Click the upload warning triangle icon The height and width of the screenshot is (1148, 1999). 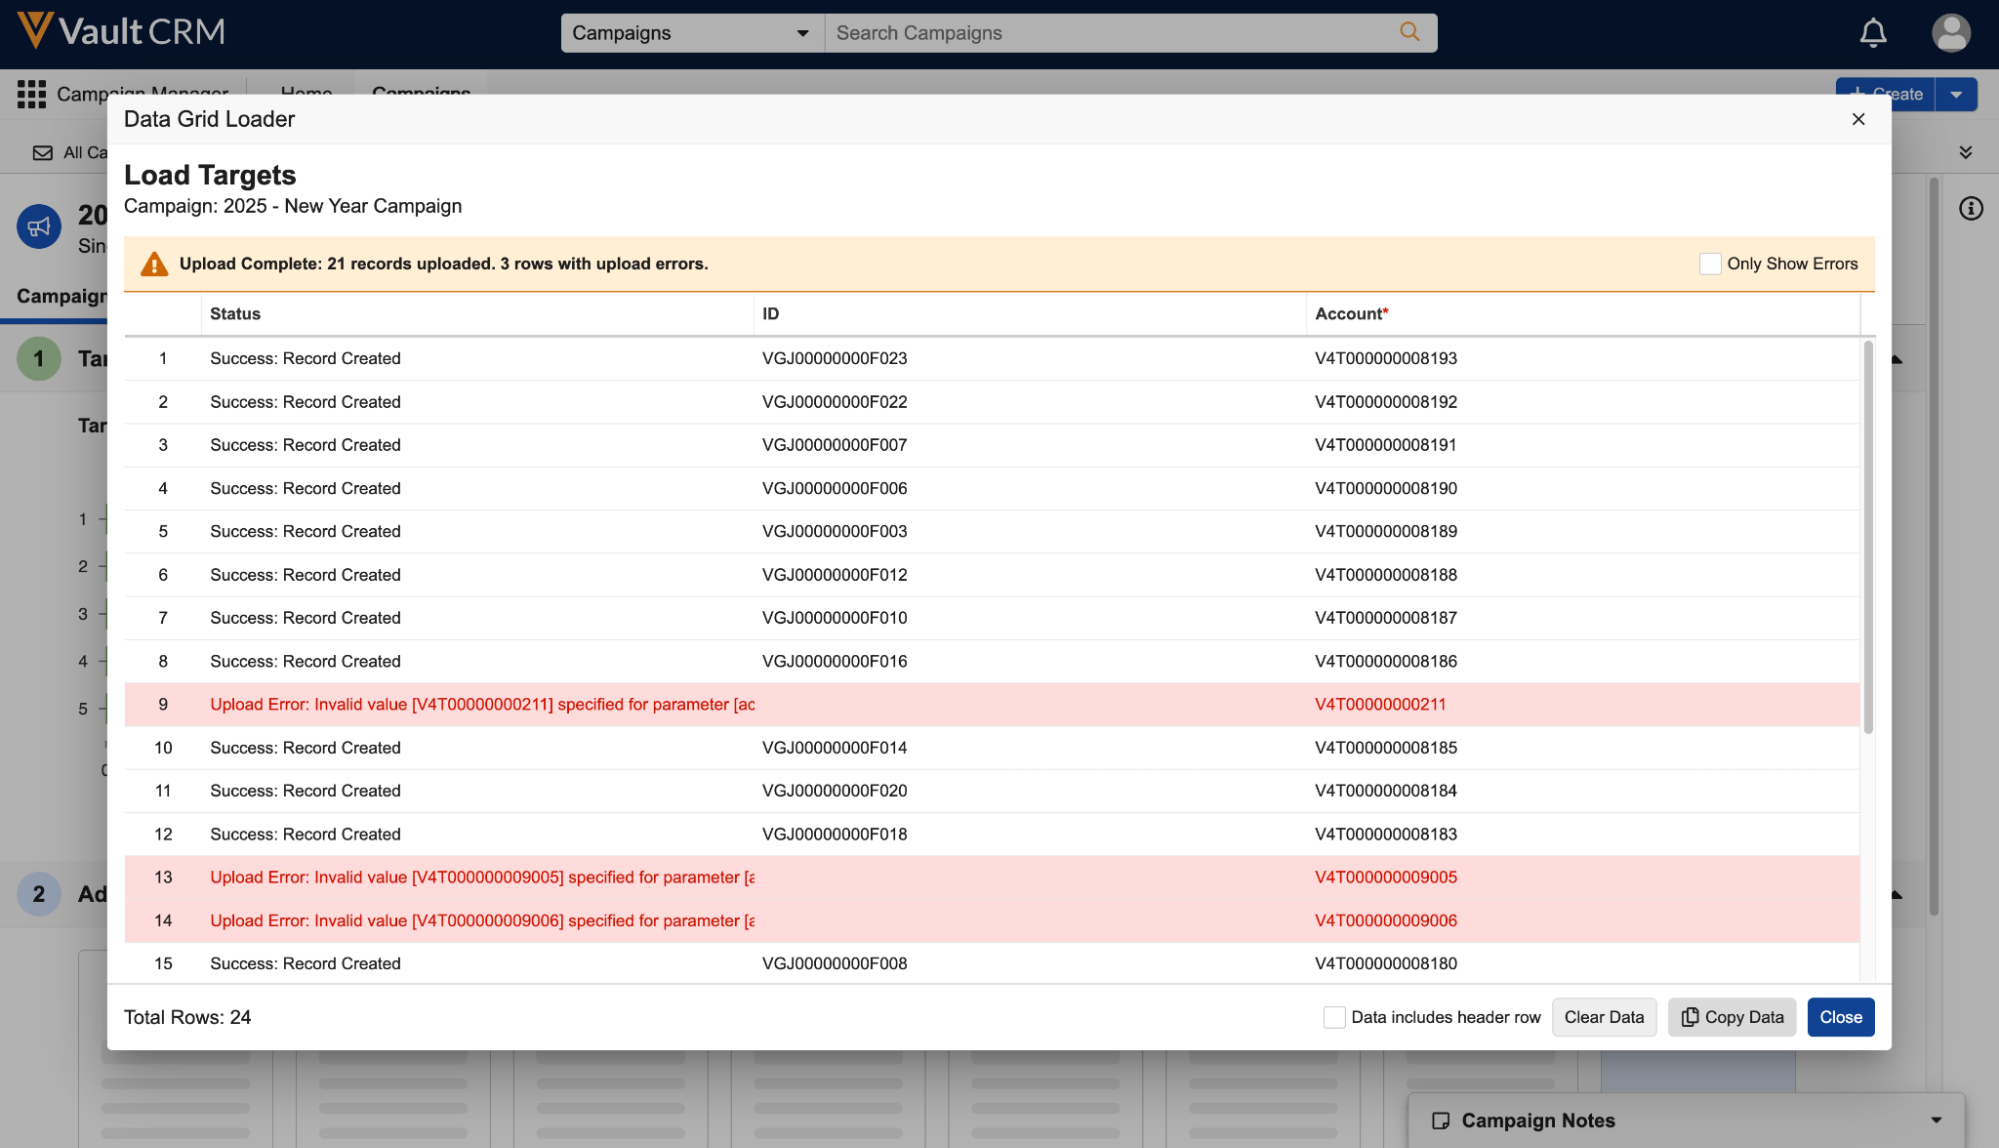(154, 264)
